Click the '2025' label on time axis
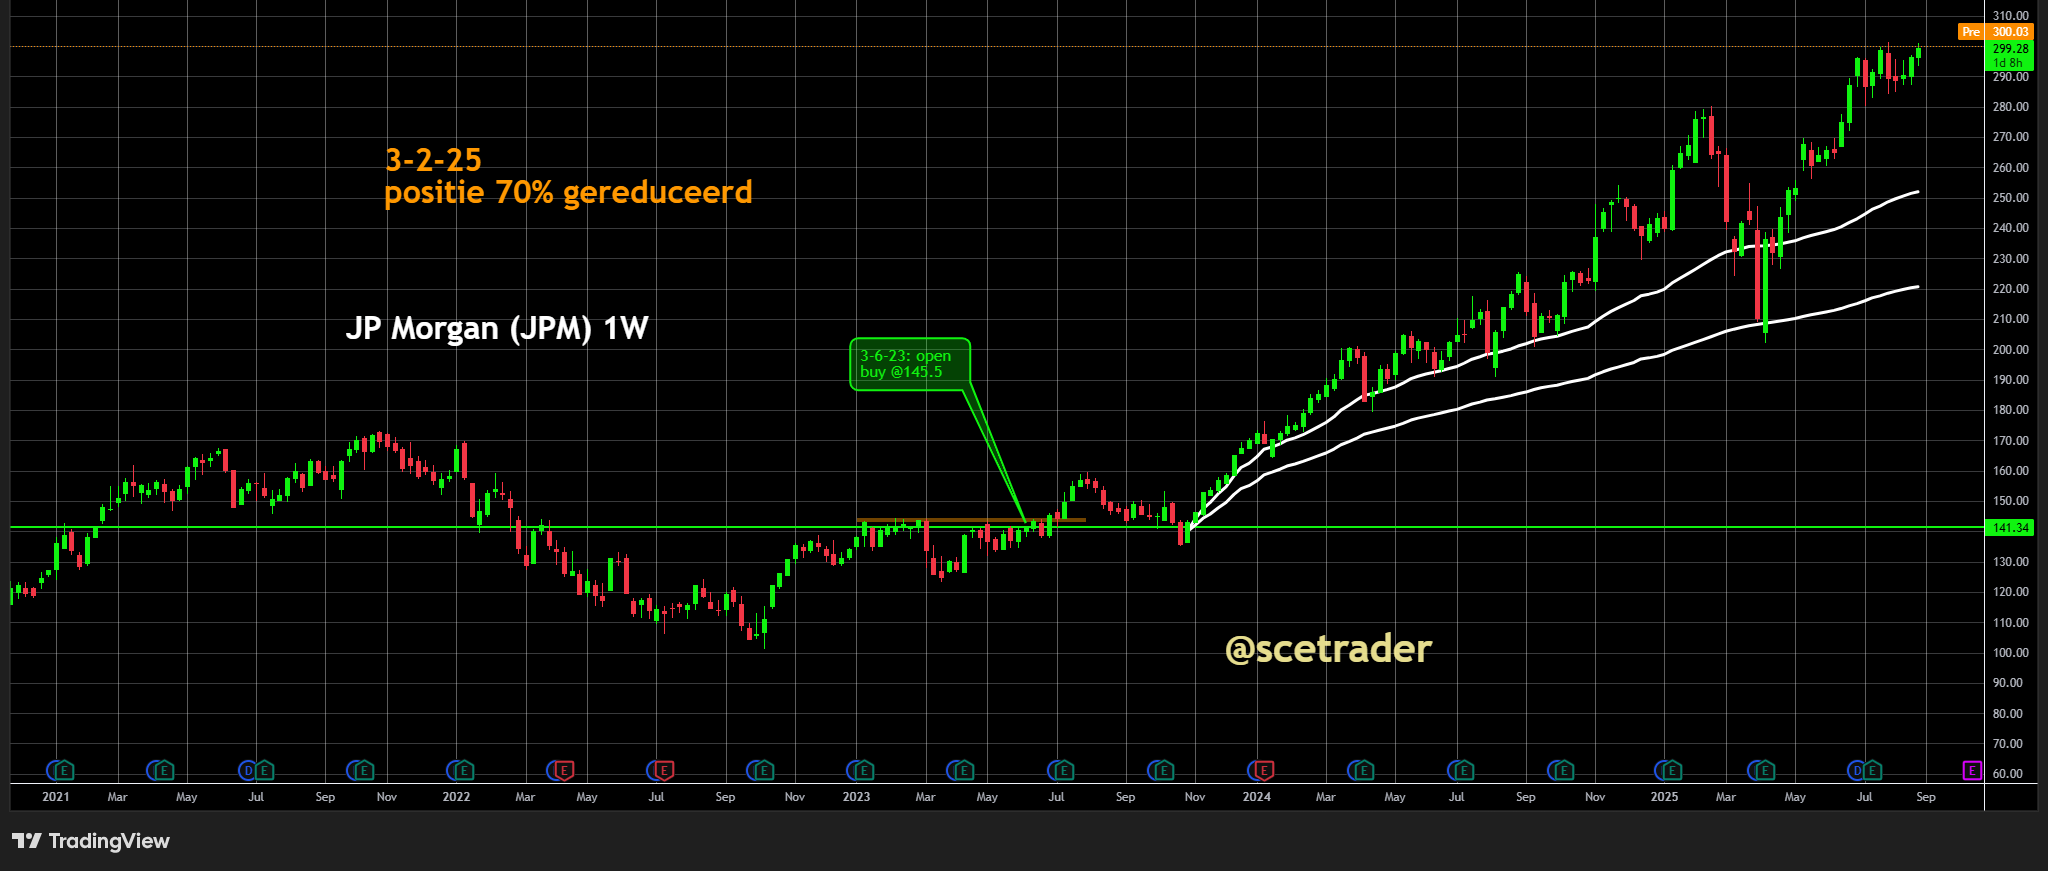The height and width of the screenshot is (871, 2048). [1664, 797]
